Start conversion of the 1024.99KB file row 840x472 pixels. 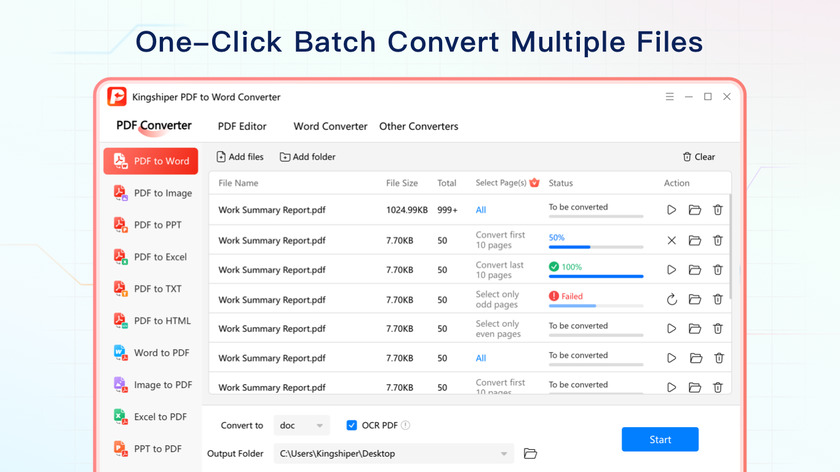pyautogui.click(x=671, y=210)
